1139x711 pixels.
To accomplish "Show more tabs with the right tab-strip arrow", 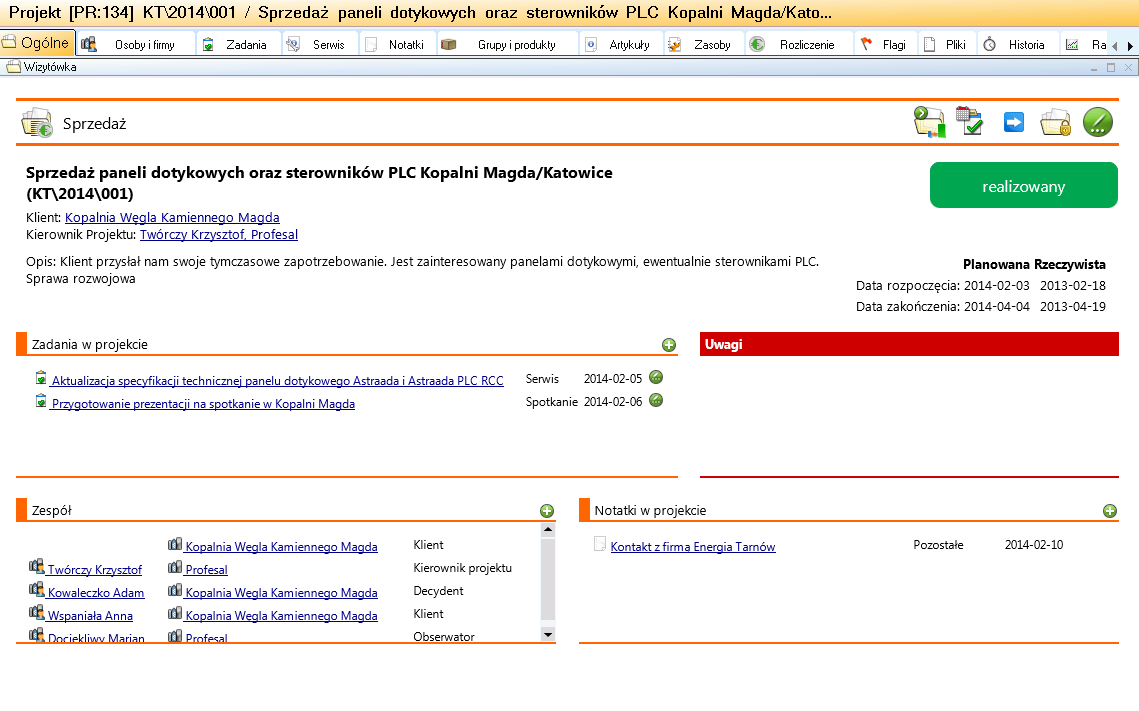I will [x=1130, y=46].
